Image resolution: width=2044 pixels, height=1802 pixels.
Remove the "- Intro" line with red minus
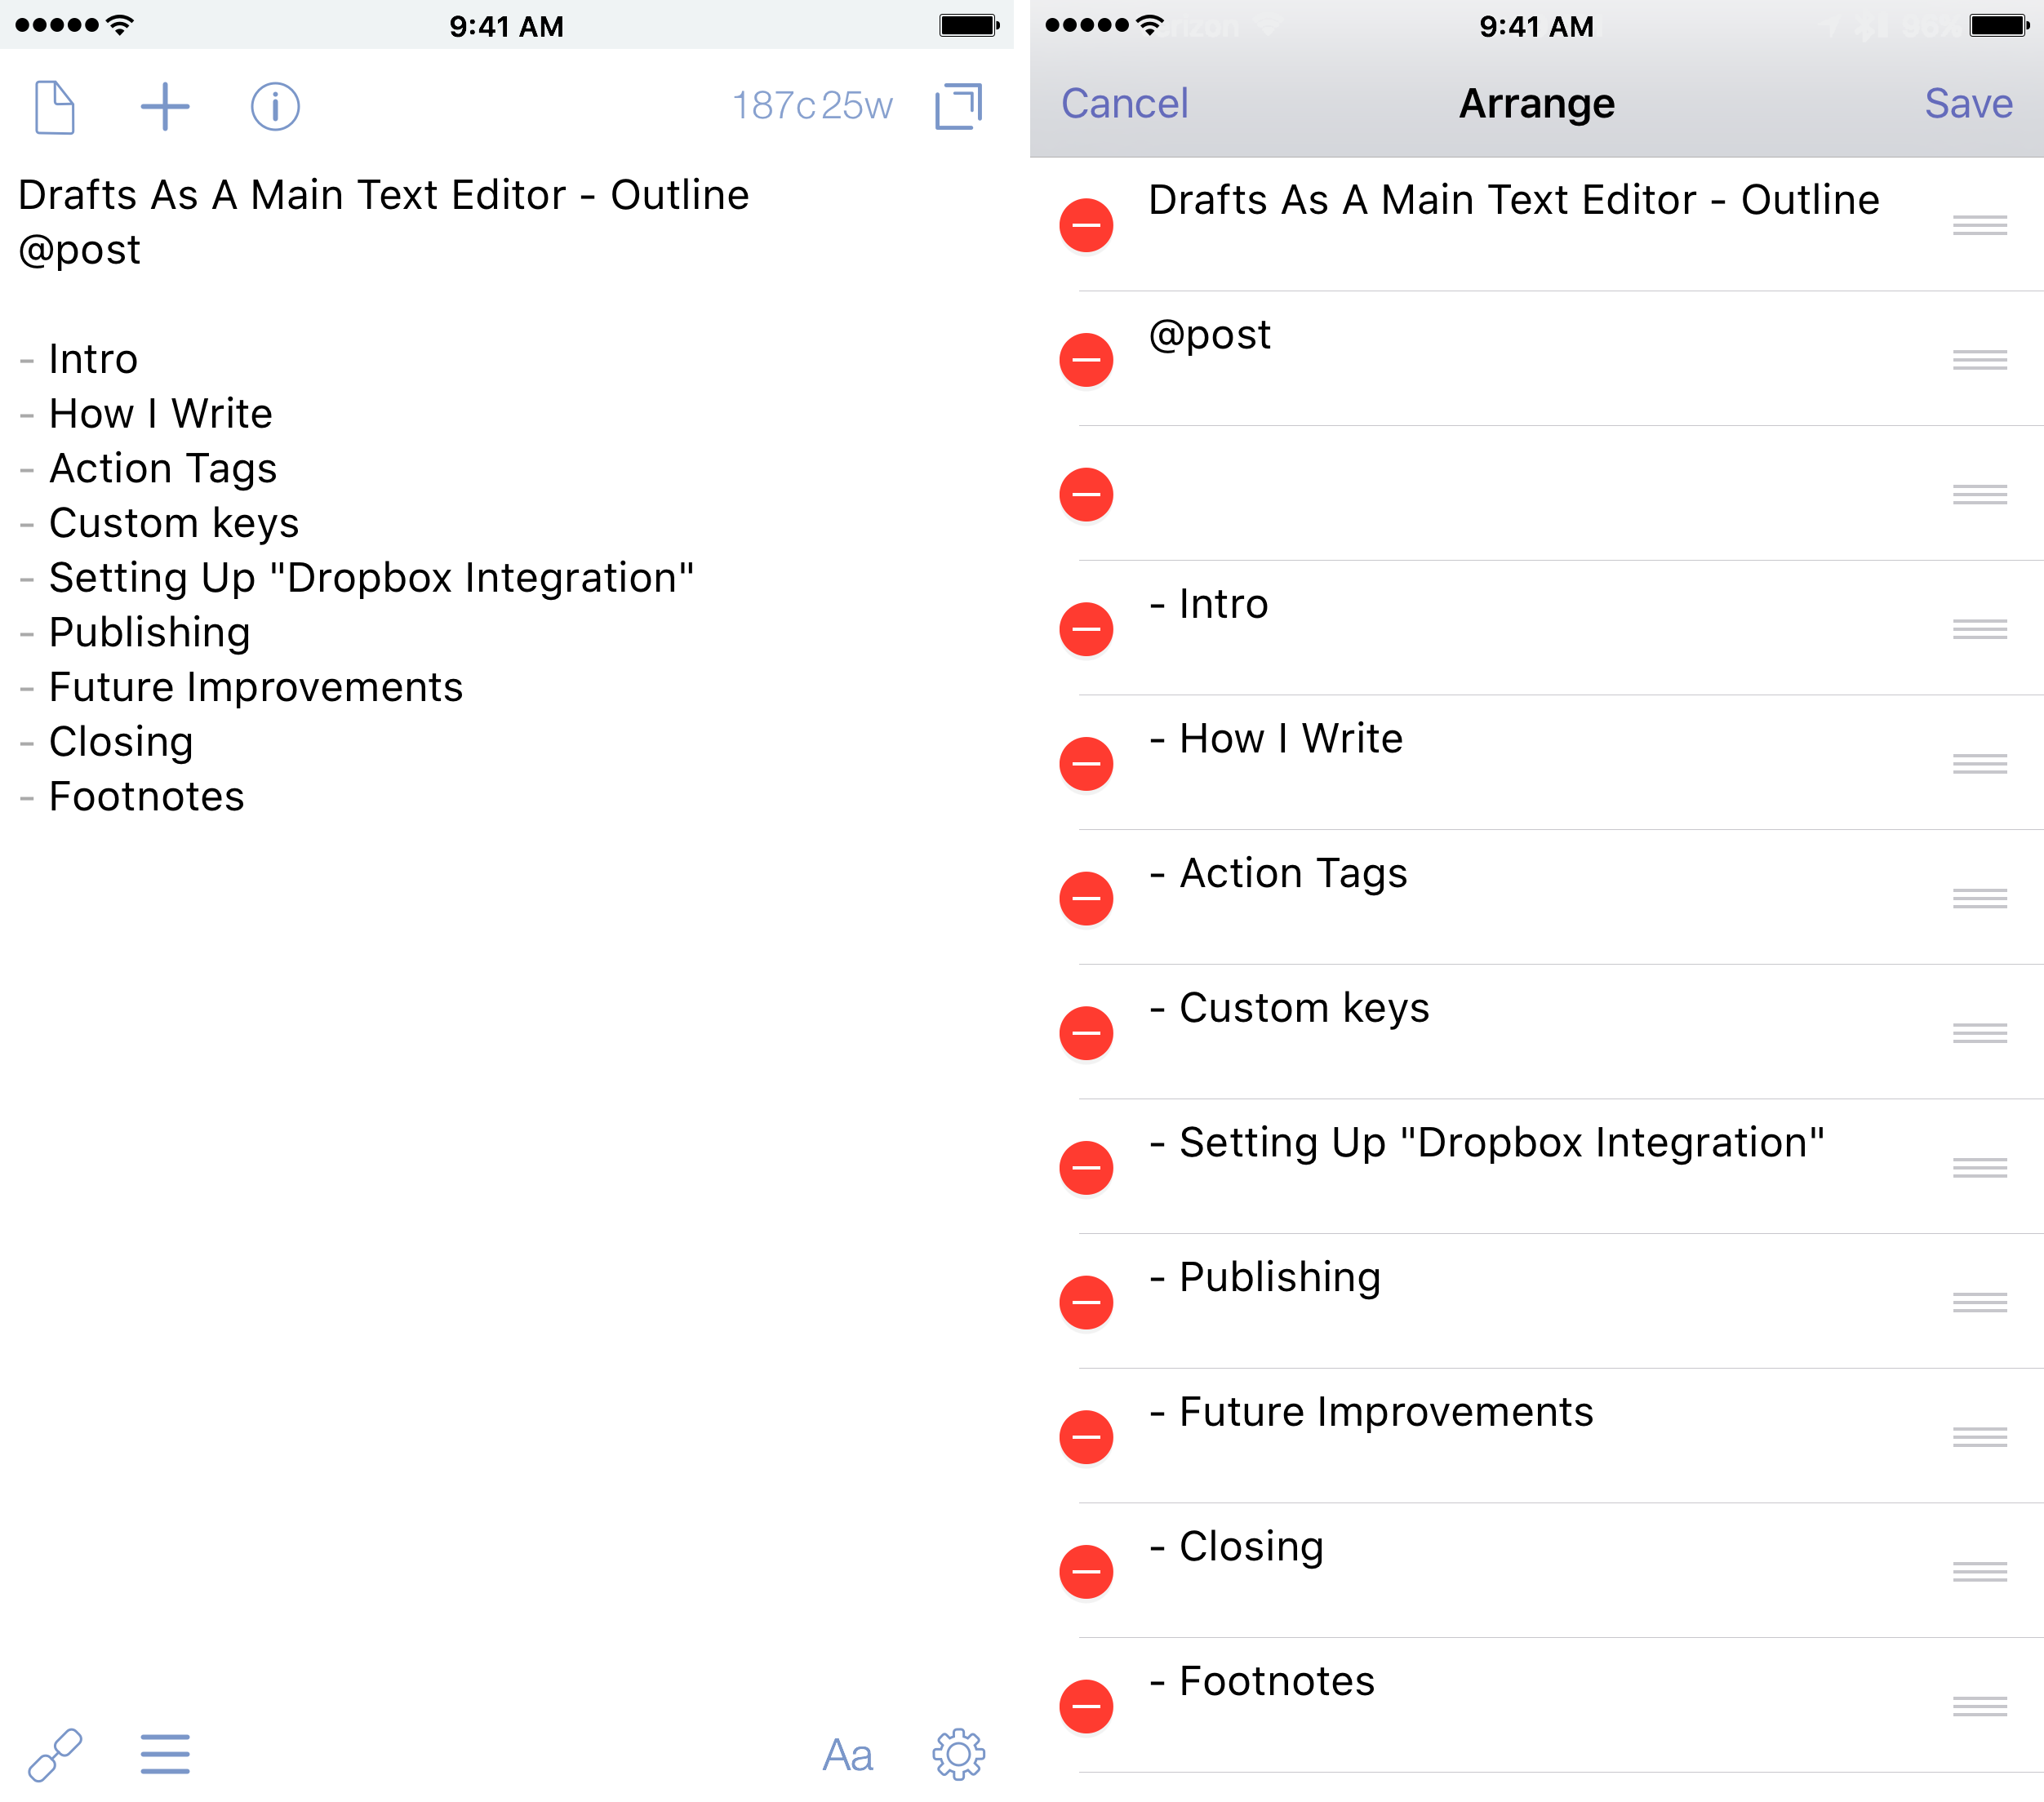tap(1086, 629)
